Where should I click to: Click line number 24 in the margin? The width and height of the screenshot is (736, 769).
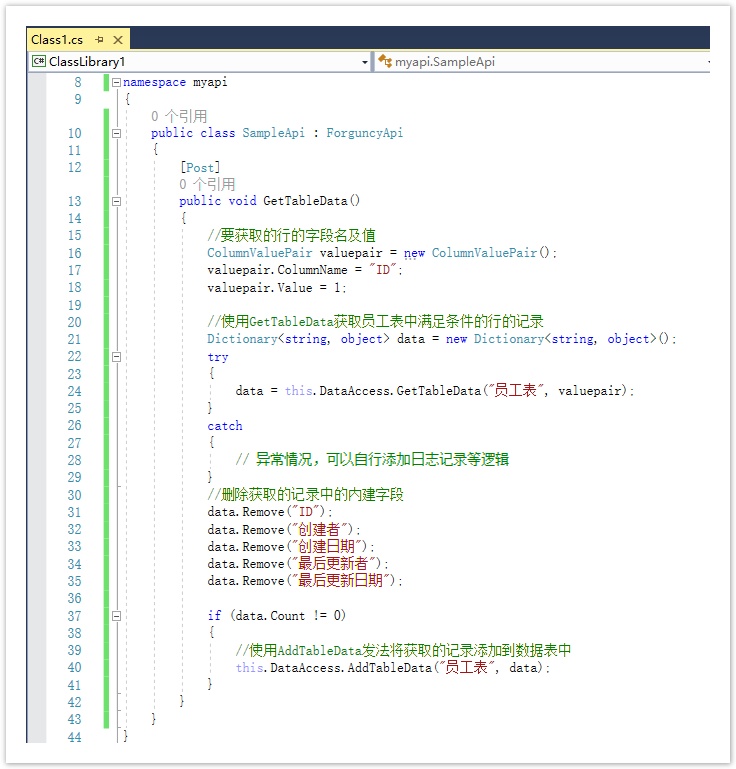75,391
